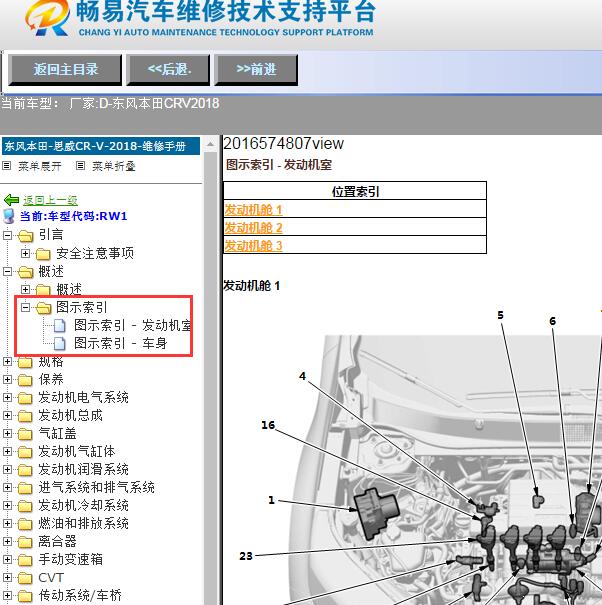Click the 图示索引 - 发动机室 document icon
The width and height of the screenshot is (602, 605).
point(59,325)
